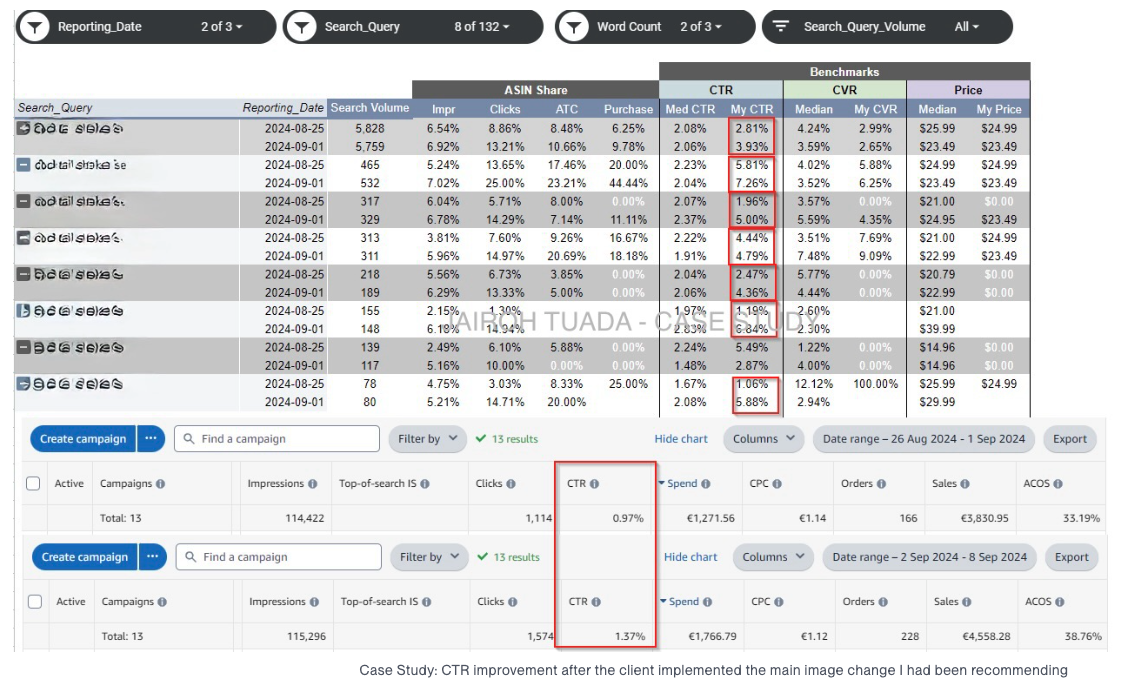
Task: Click CTR info icon above the 1.37% value
Action: (x=596, y=602)
